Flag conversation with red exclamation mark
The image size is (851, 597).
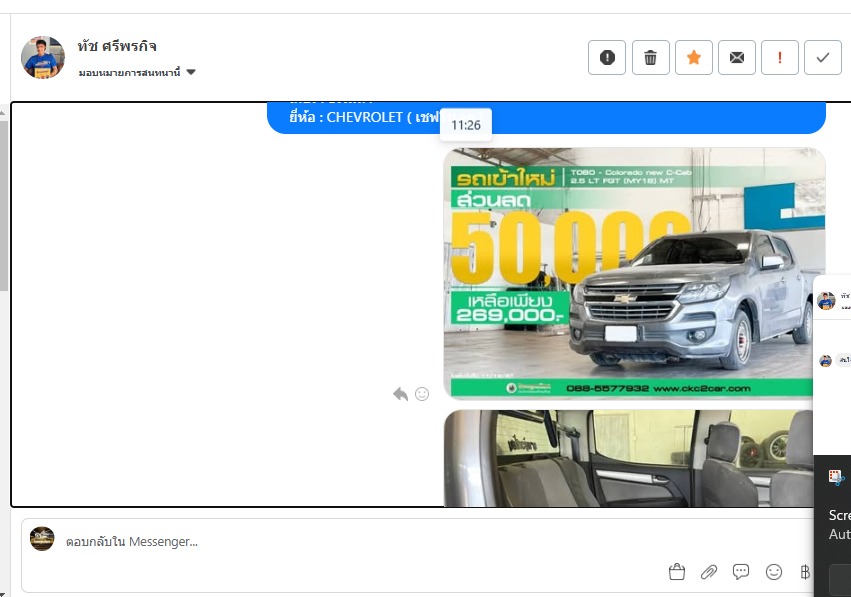780,58
